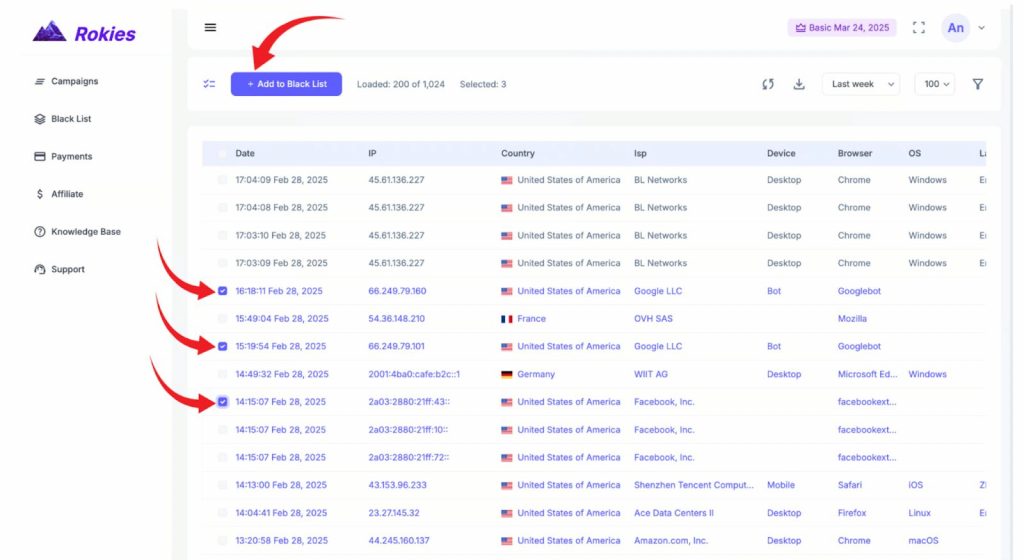The height and width of the screenshot is (560, 1024).
Task: Uncheck the 14:15:07 2a03:2880:21ff:43:: row checkbox
Action: (223, 402)
